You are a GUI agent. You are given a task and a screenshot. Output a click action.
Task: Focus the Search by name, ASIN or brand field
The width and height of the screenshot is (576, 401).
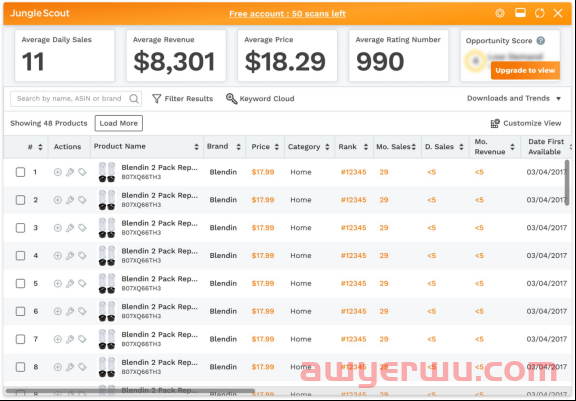[76, 98]
